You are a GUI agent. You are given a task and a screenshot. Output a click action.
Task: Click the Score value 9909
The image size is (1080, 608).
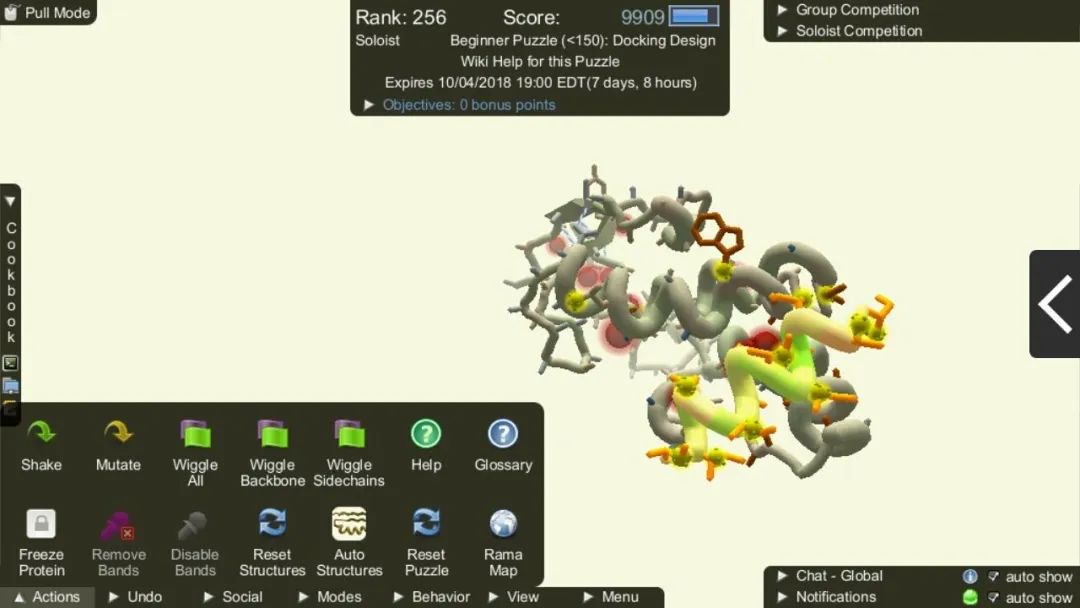642,17
